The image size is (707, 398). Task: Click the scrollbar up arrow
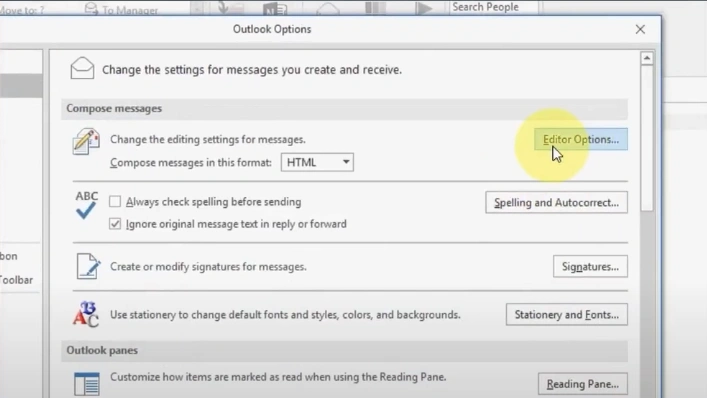[647, 58]
